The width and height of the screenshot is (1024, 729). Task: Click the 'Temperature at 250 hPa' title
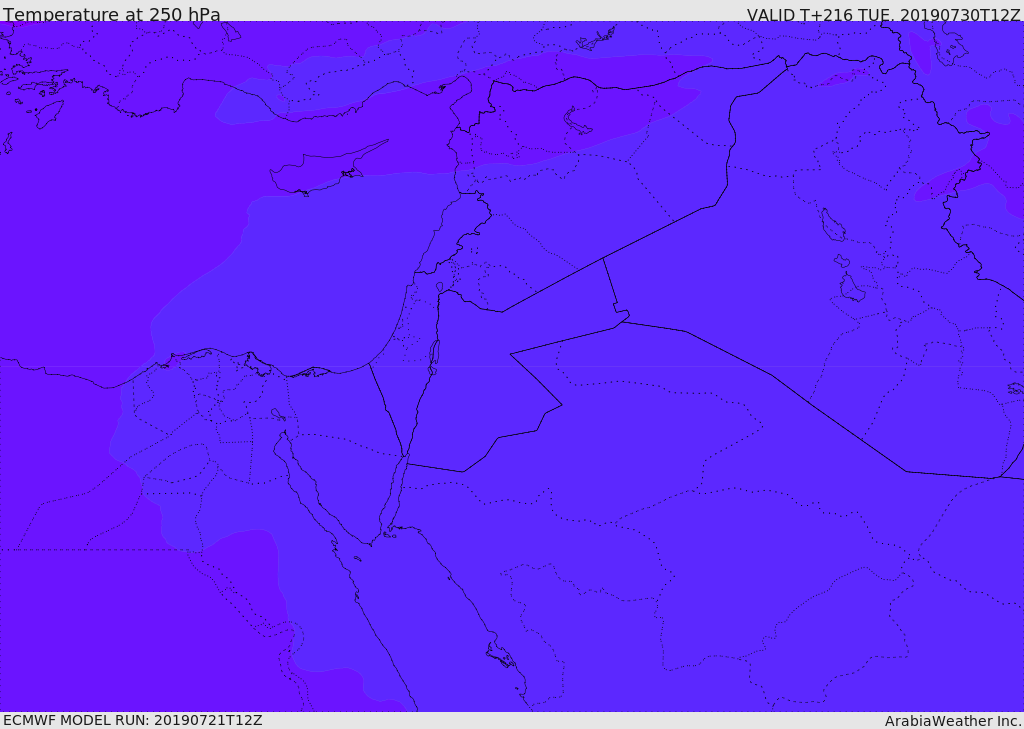click(112, 14)
